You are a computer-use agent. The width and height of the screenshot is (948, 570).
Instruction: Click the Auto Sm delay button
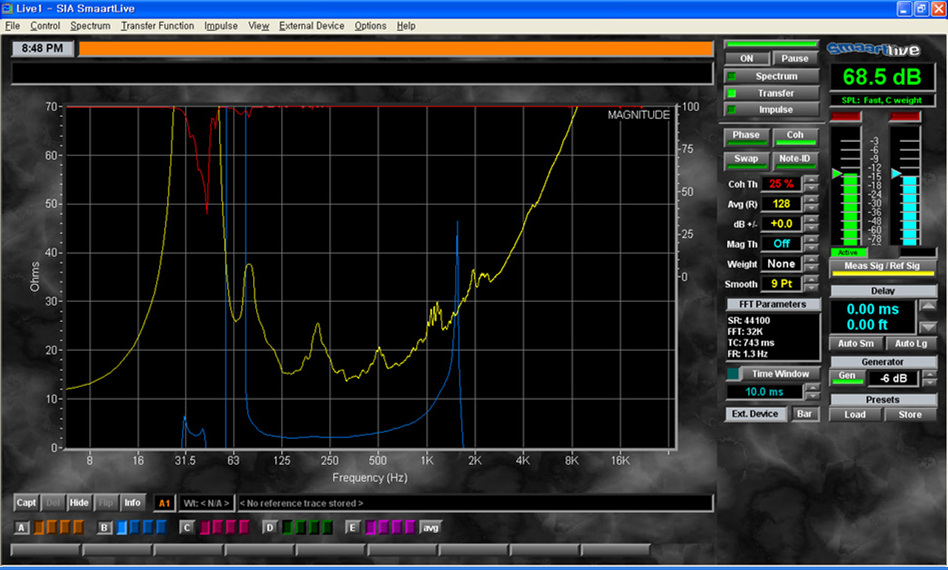tap(855, 343)
